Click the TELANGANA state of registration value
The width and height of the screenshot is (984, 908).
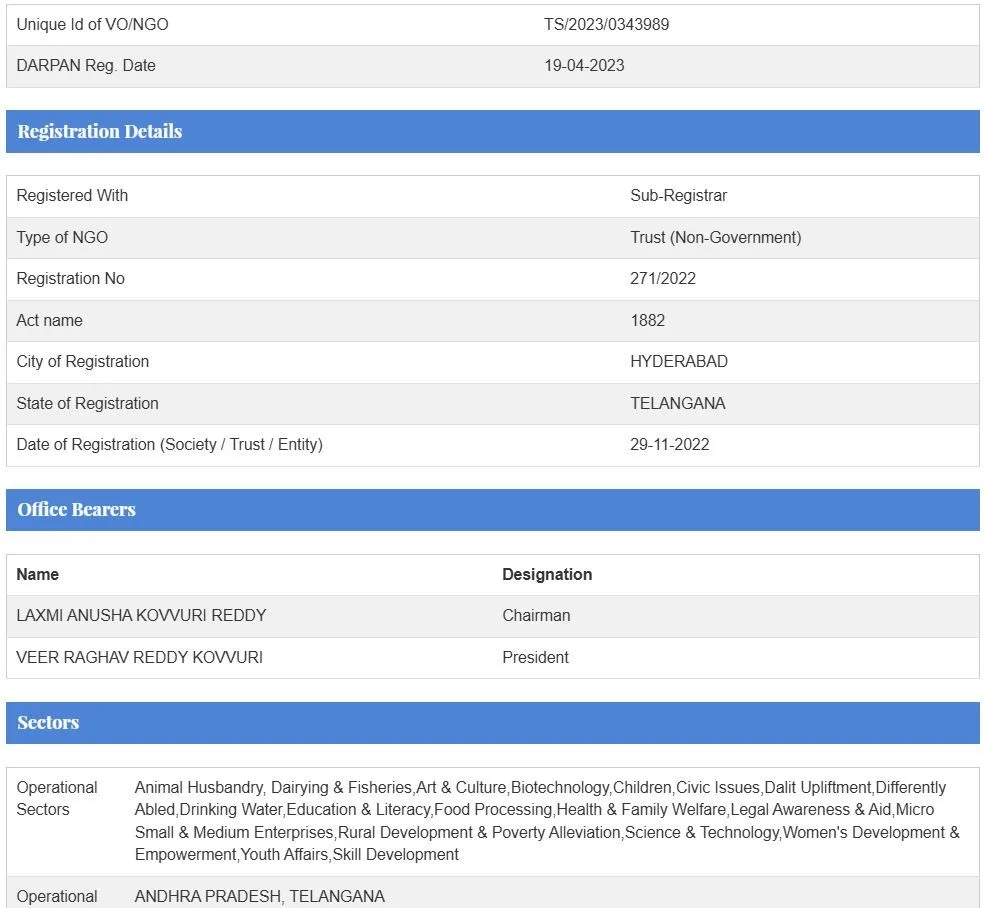click(677, 403)
